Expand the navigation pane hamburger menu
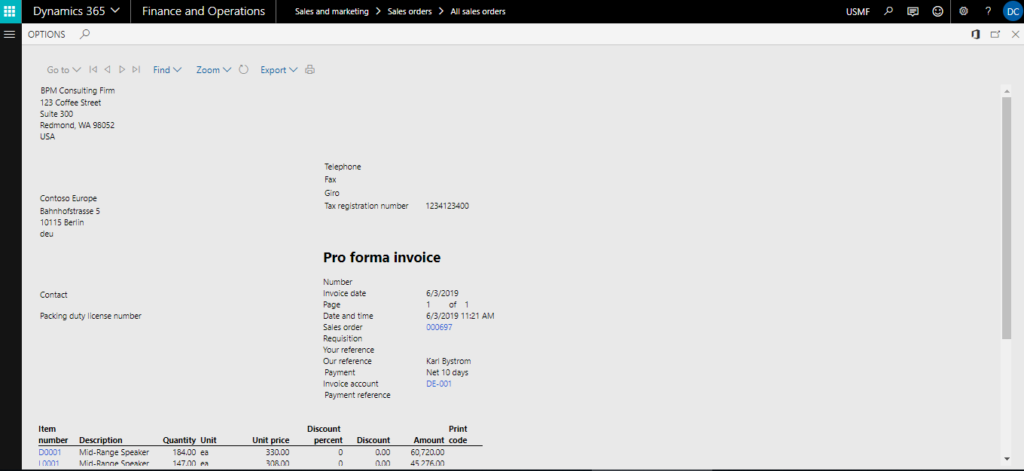 pyautogui.click(x=9, y=34)
